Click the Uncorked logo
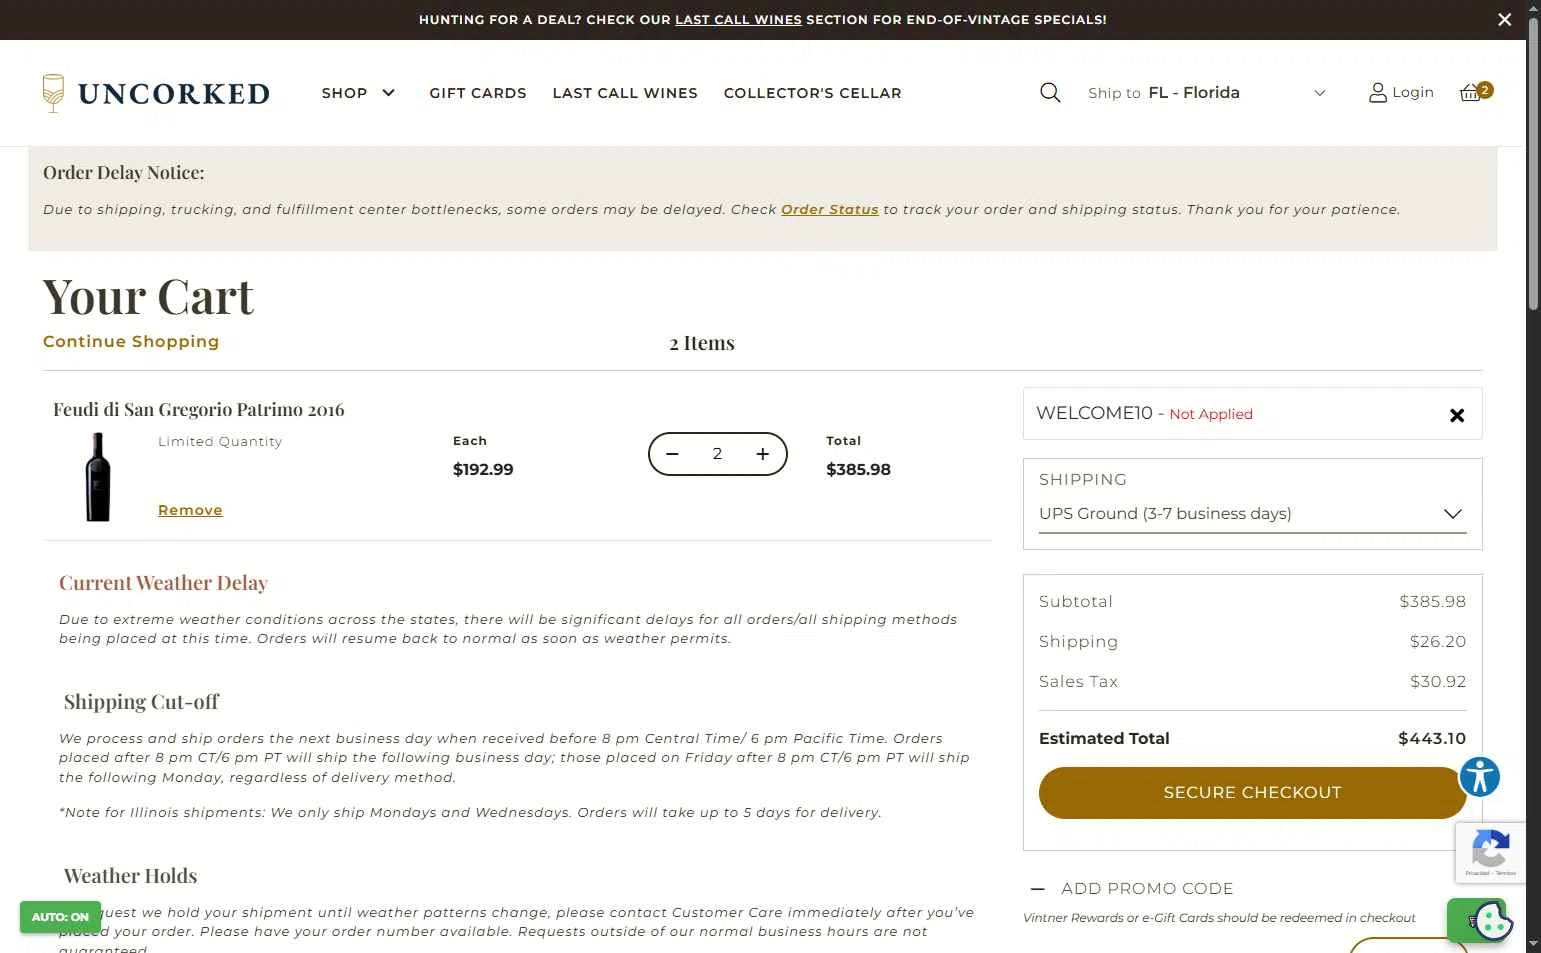The width and height of the screenshot is (1541, 953). tap(156, 93)
